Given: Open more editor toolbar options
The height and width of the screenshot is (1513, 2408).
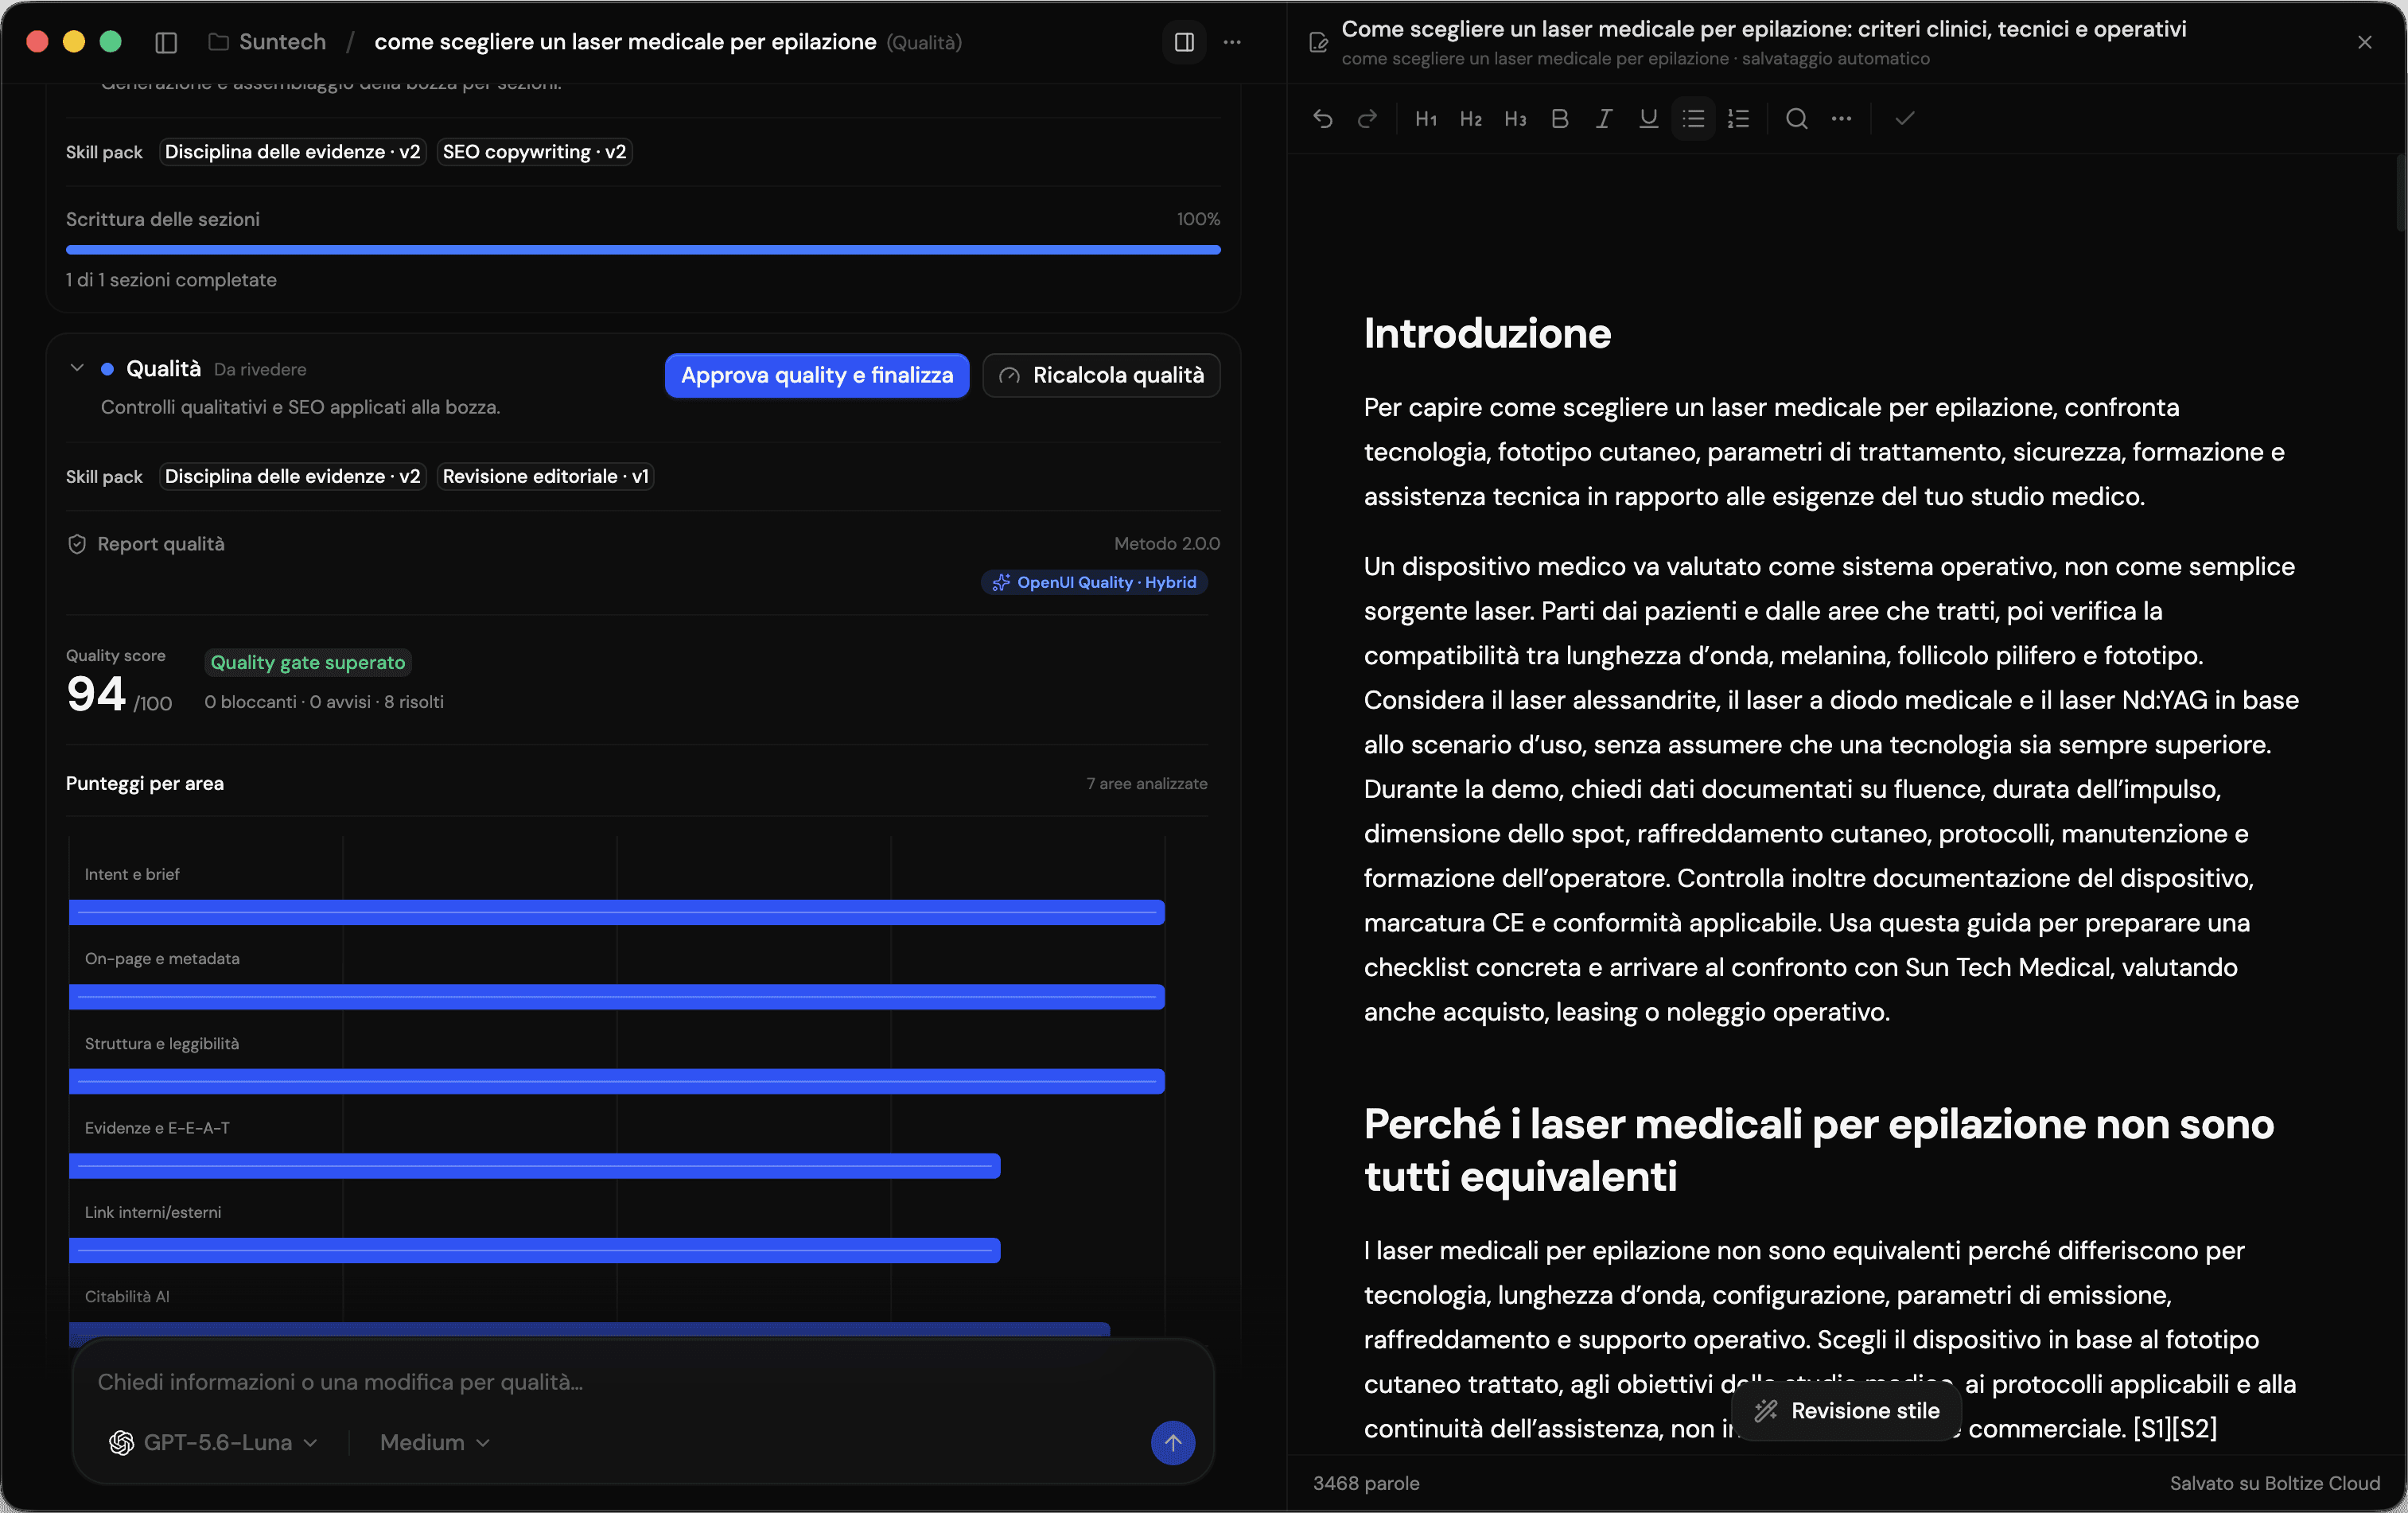Looking at the screenshot, I should point(1841,119).
